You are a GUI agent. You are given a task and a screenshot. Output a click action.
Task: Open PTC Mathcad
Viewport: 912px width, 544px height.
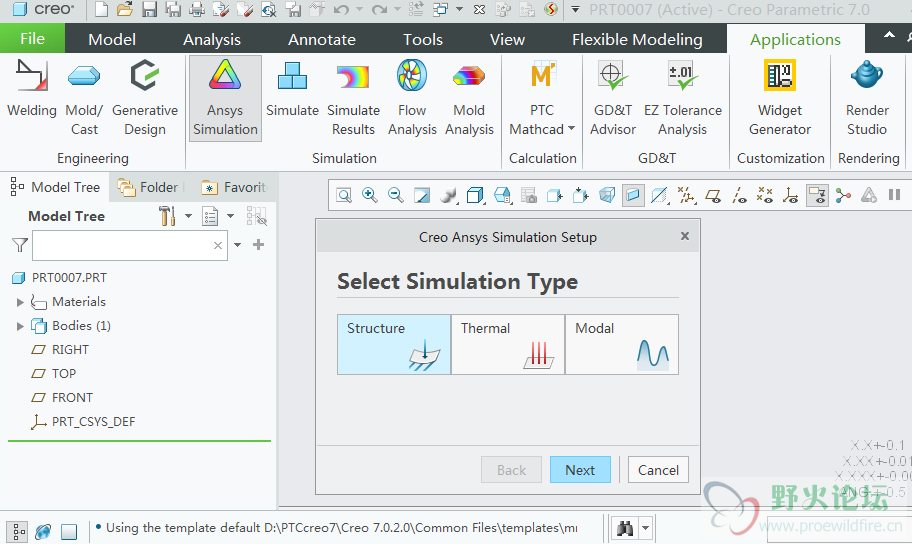tap(541, 98)
